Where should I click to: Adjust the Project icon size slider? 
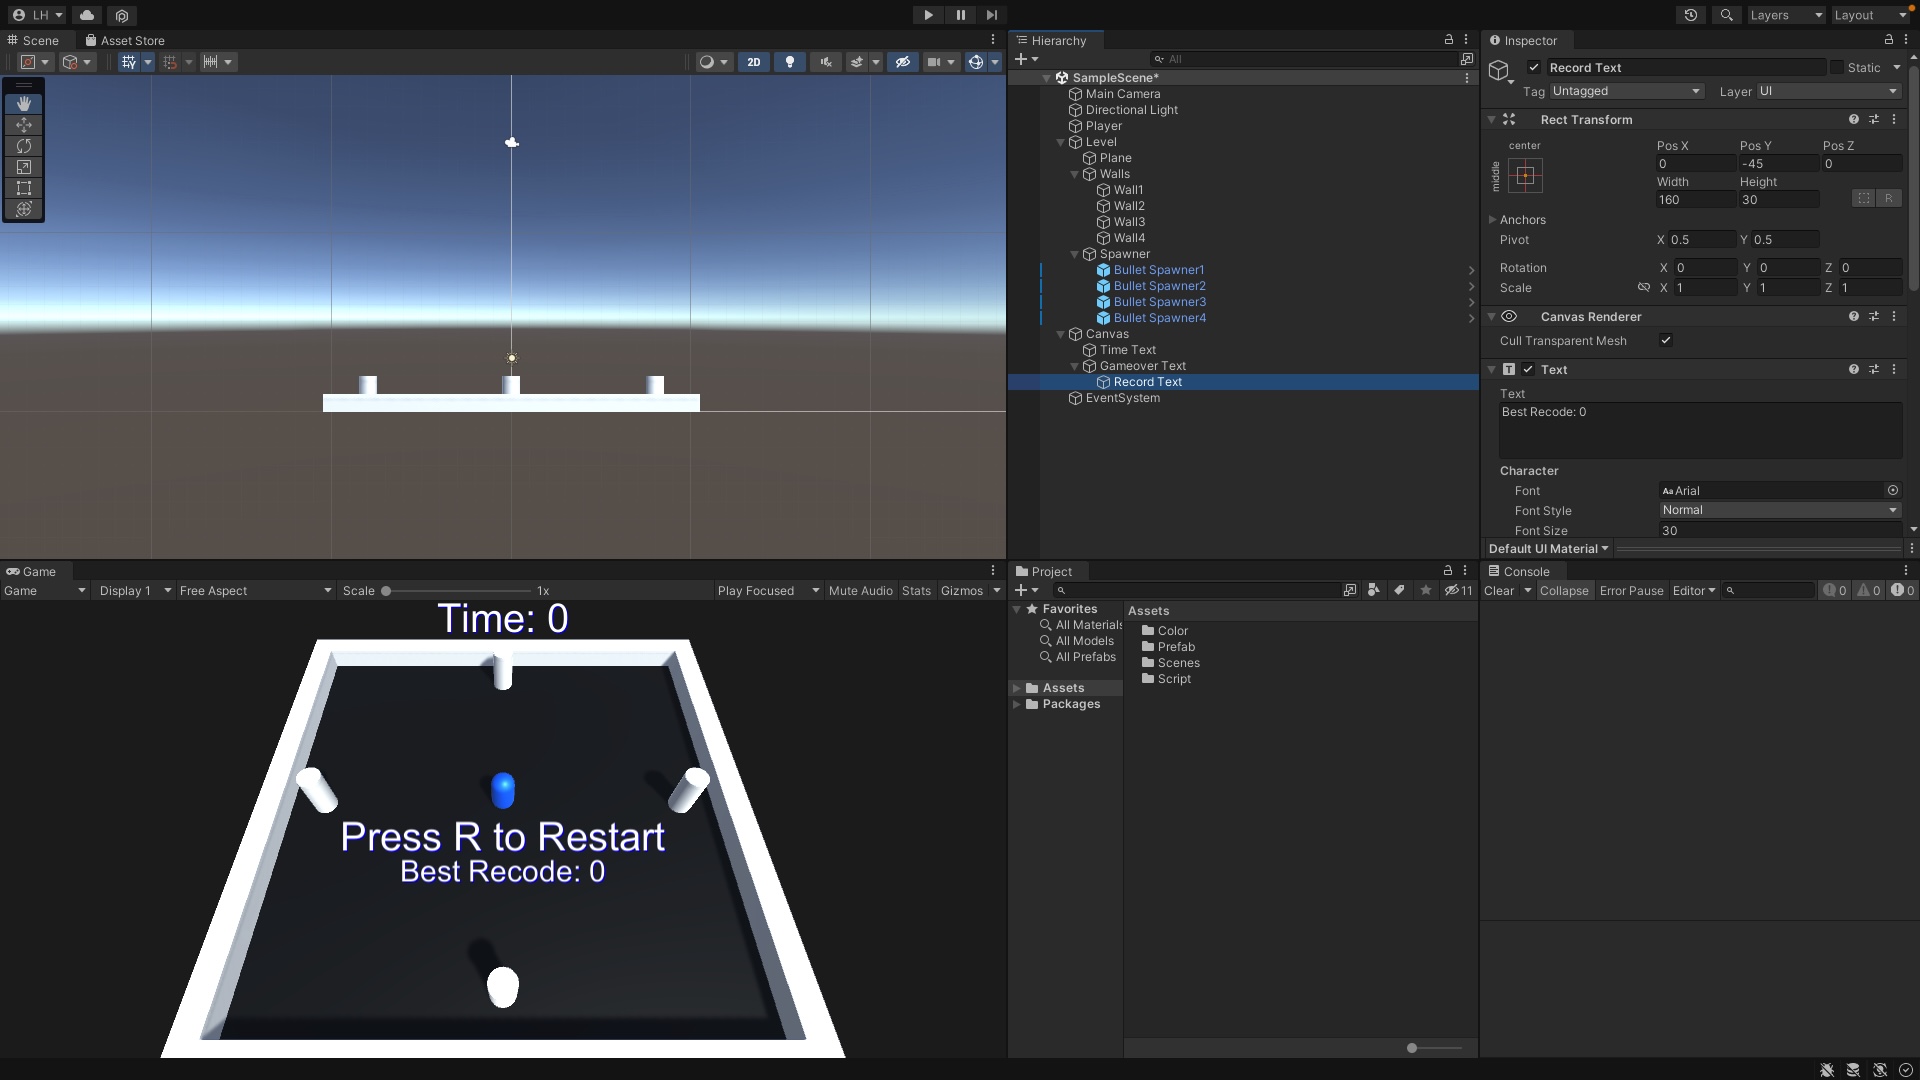tap(1412, 1048)
